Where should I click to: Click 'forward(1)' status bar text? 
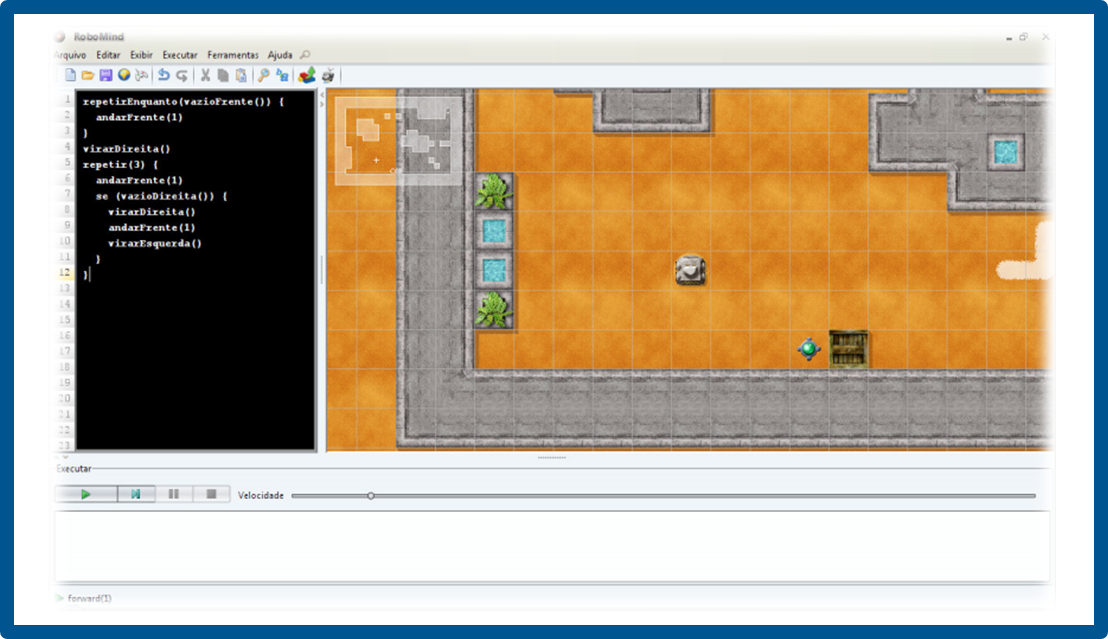point(90,598)
